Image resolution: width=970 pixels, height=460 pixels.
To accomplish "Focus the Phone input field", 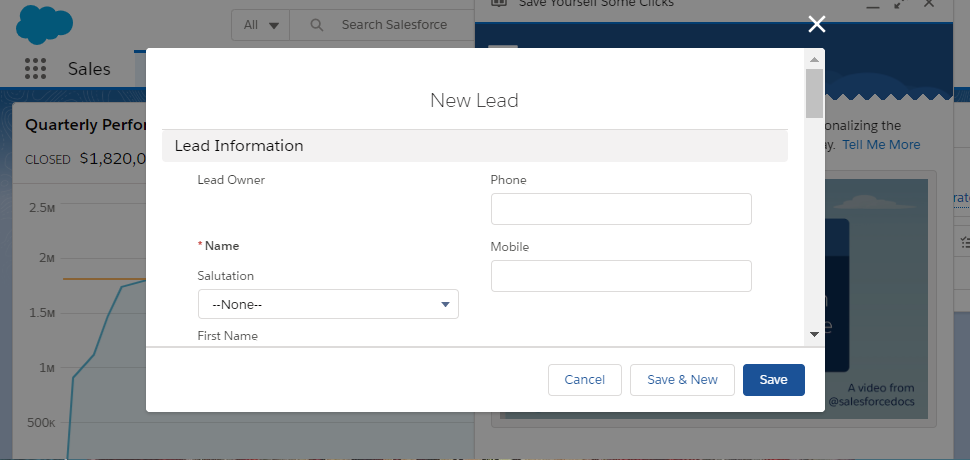I will pos(620,209).
